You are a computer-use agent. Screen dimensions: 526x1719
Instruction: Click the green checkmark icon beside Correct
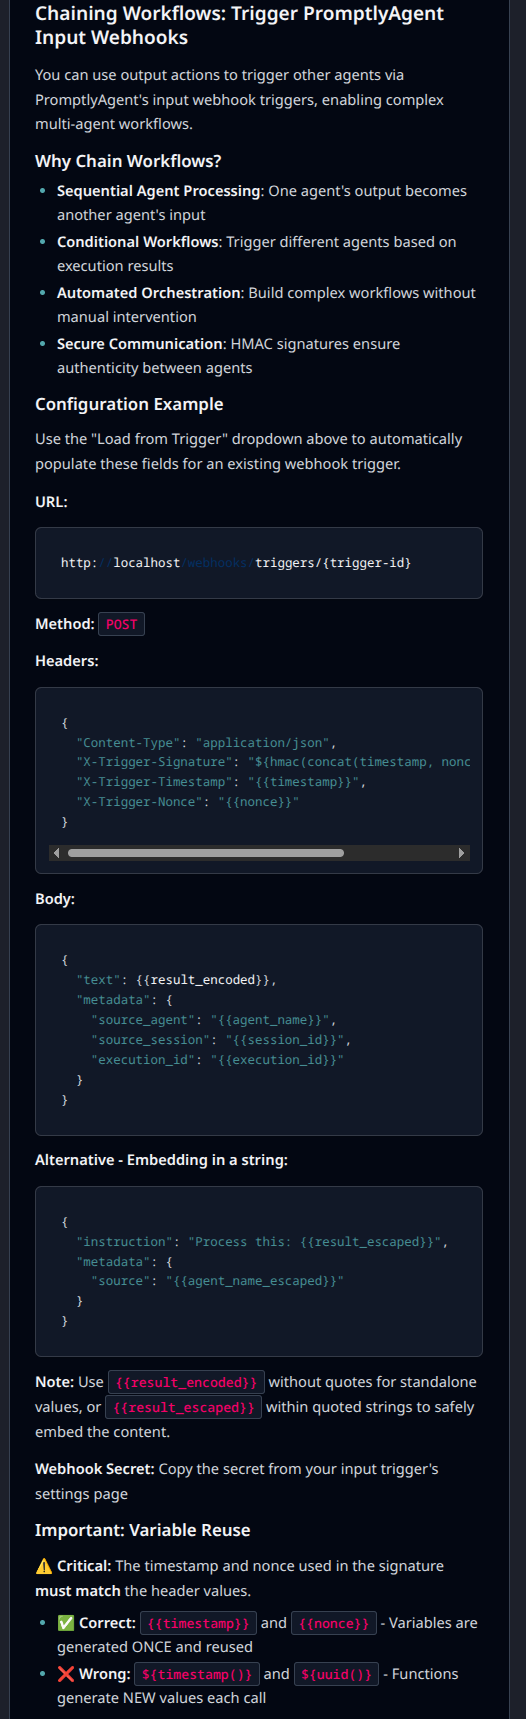click(66, 1623)
